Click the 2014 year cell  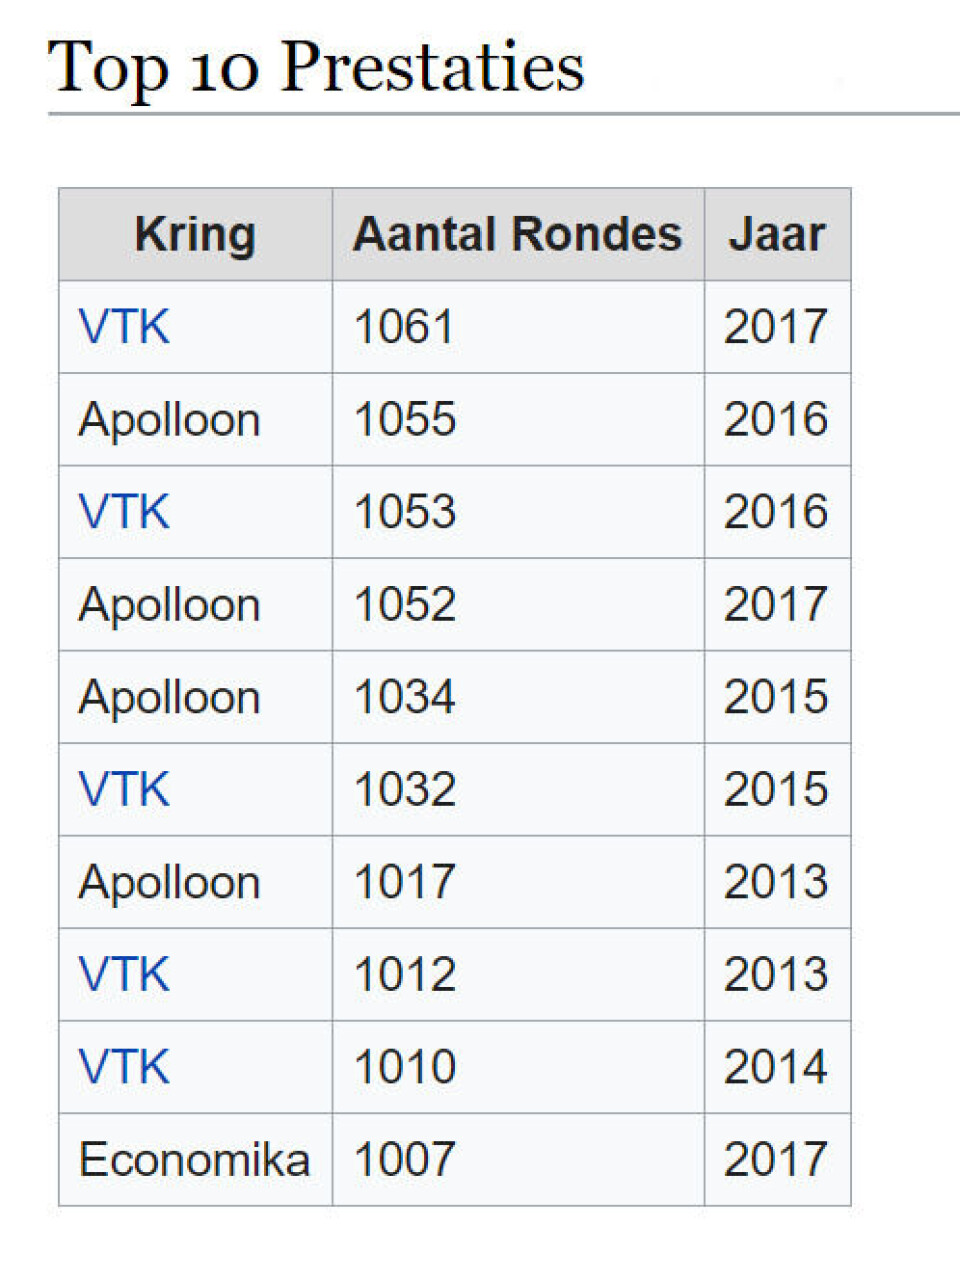(x=776, y=1067)
